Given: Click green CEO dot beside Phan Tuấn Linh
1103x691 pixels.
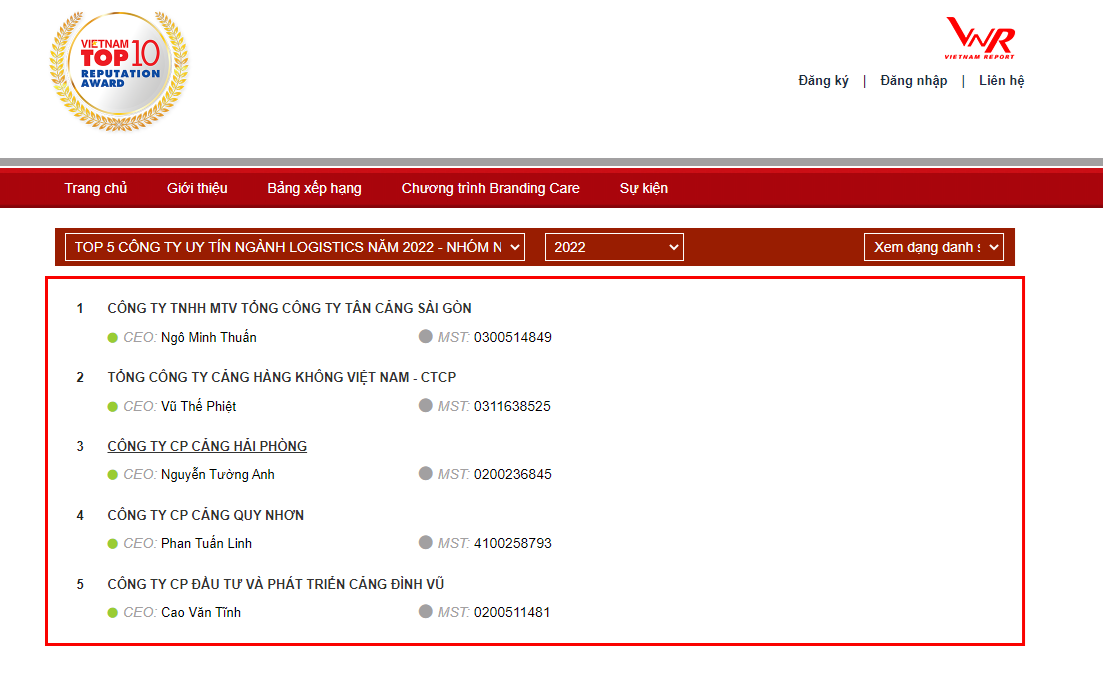Looking at the screenshot, I should 113,543.
